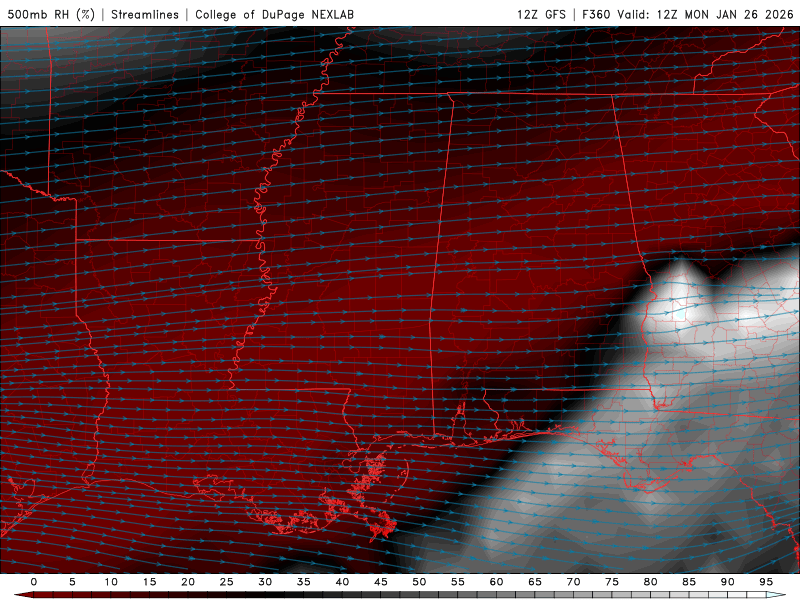Viewport: 800px width, 600px height.
Task: Select the 30 value on the RH scale
Action: pyautogui.click(x=265, y=582)
